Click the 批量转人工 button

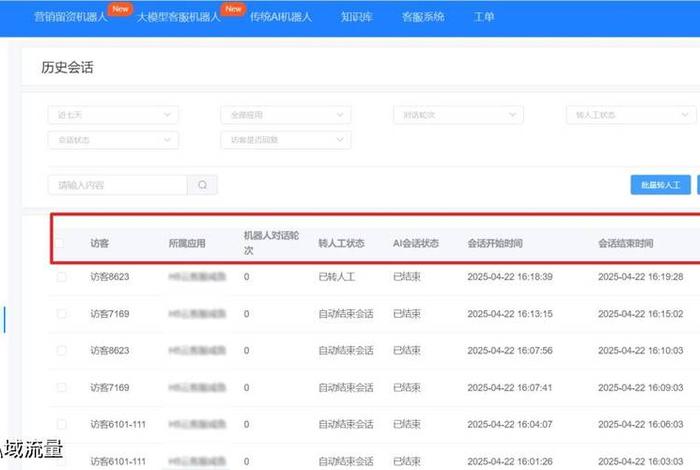(660, 185)
